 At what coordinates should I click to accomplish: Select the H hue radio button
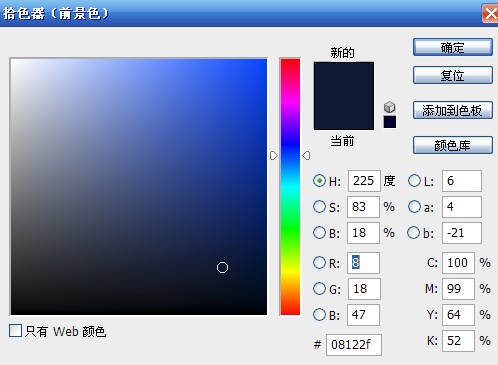[319, 181]
